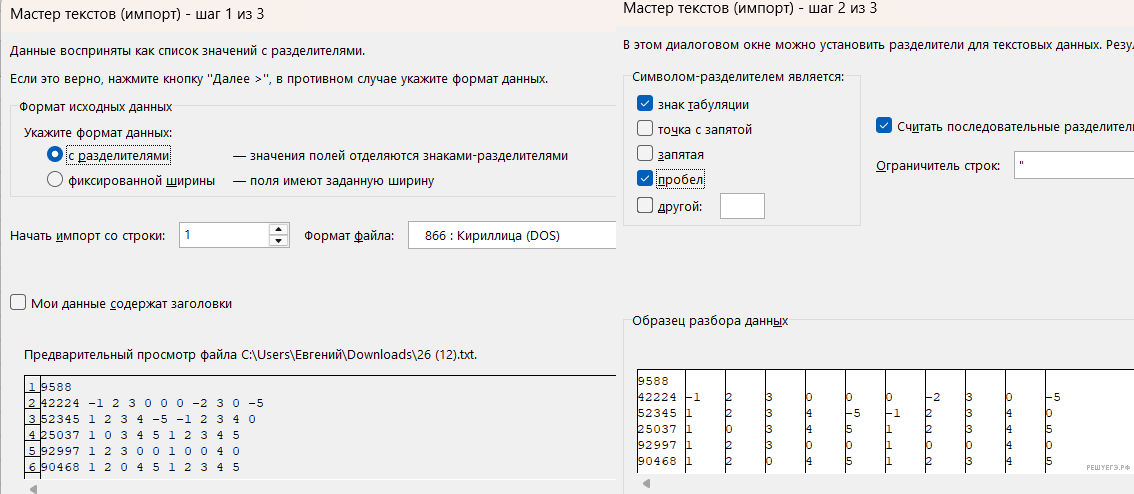Click the 42224 cell in data sample

tap(655, 396)
